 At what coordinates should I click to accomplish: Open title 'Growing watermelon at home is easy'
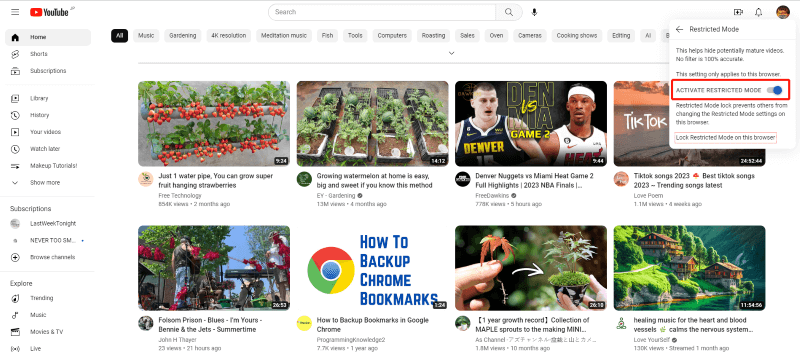click(x=374, y=181)
